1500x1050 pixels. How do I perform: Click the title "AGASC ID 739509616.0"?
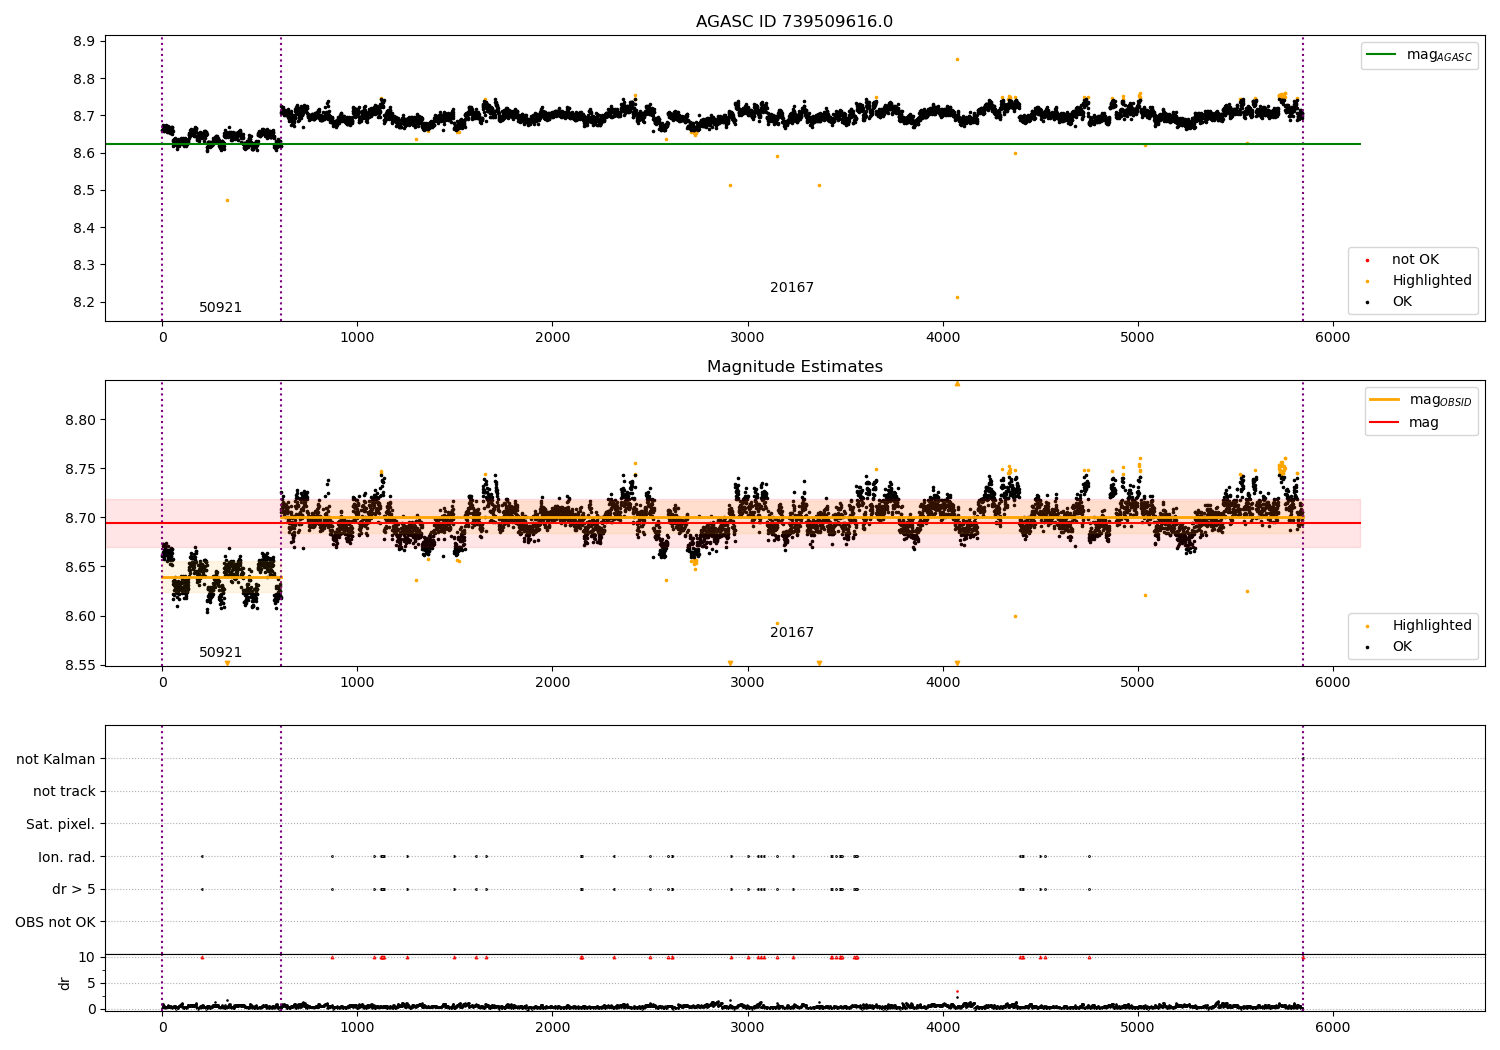tap(794, 22)
